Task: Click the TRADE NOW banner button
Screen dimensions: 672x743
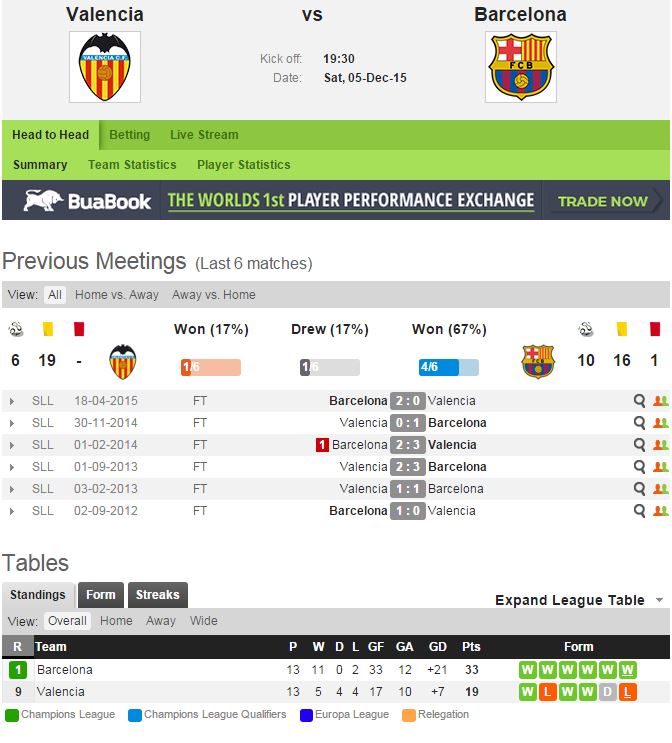Action: (x=603, y=201)
